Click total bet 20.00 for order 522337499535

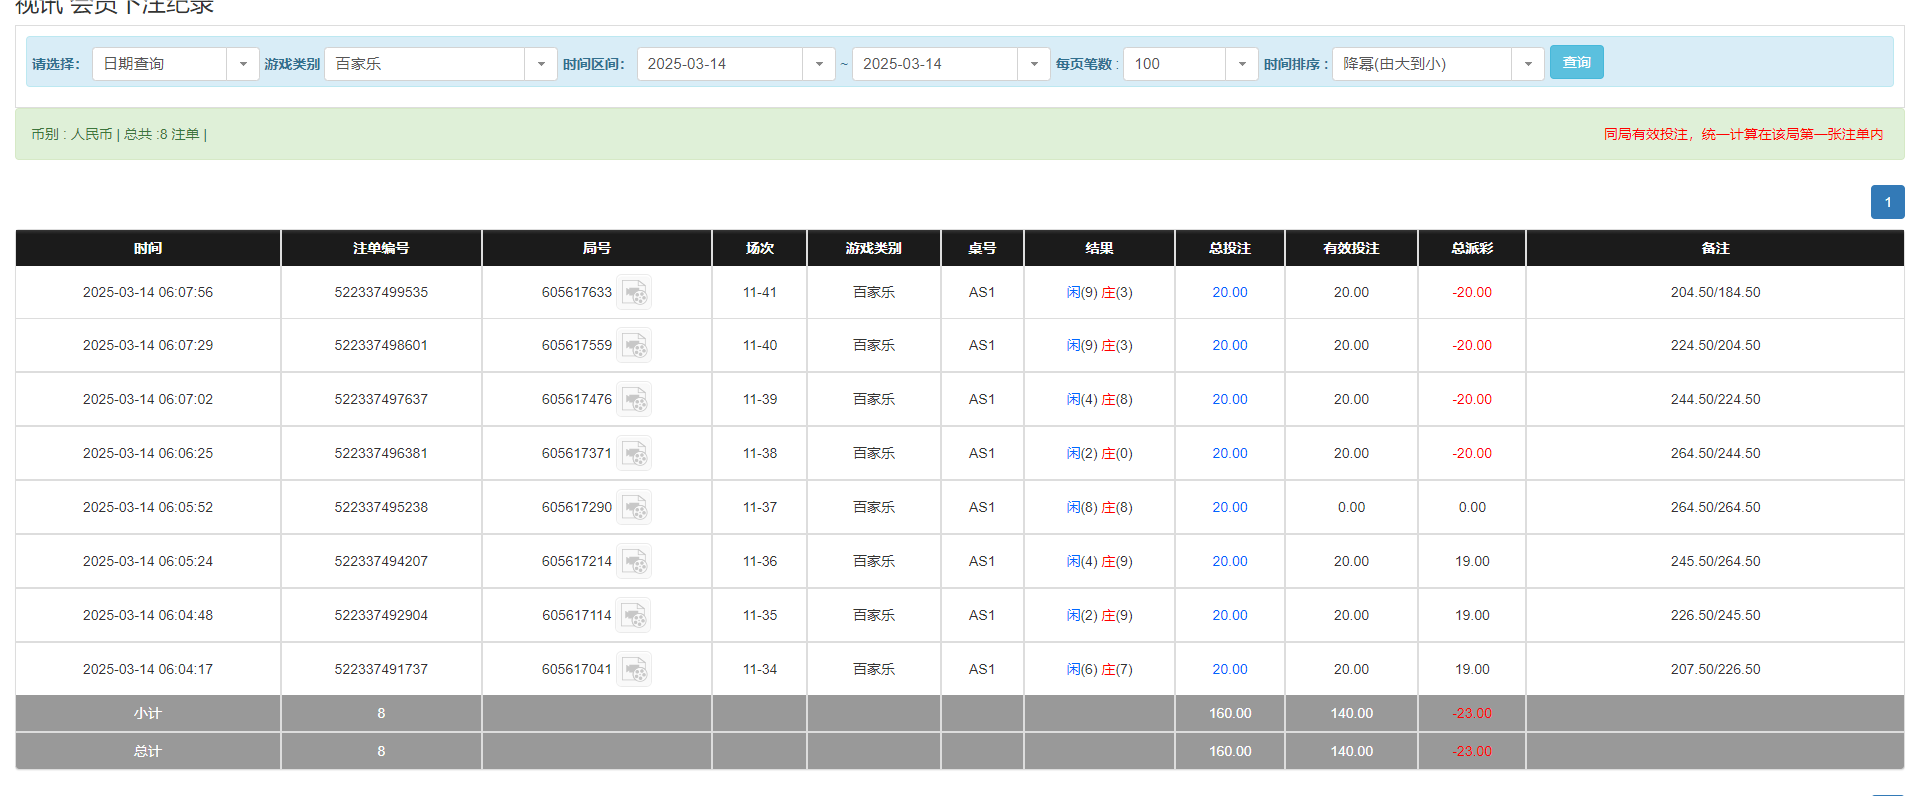(x=1229, y=293)
